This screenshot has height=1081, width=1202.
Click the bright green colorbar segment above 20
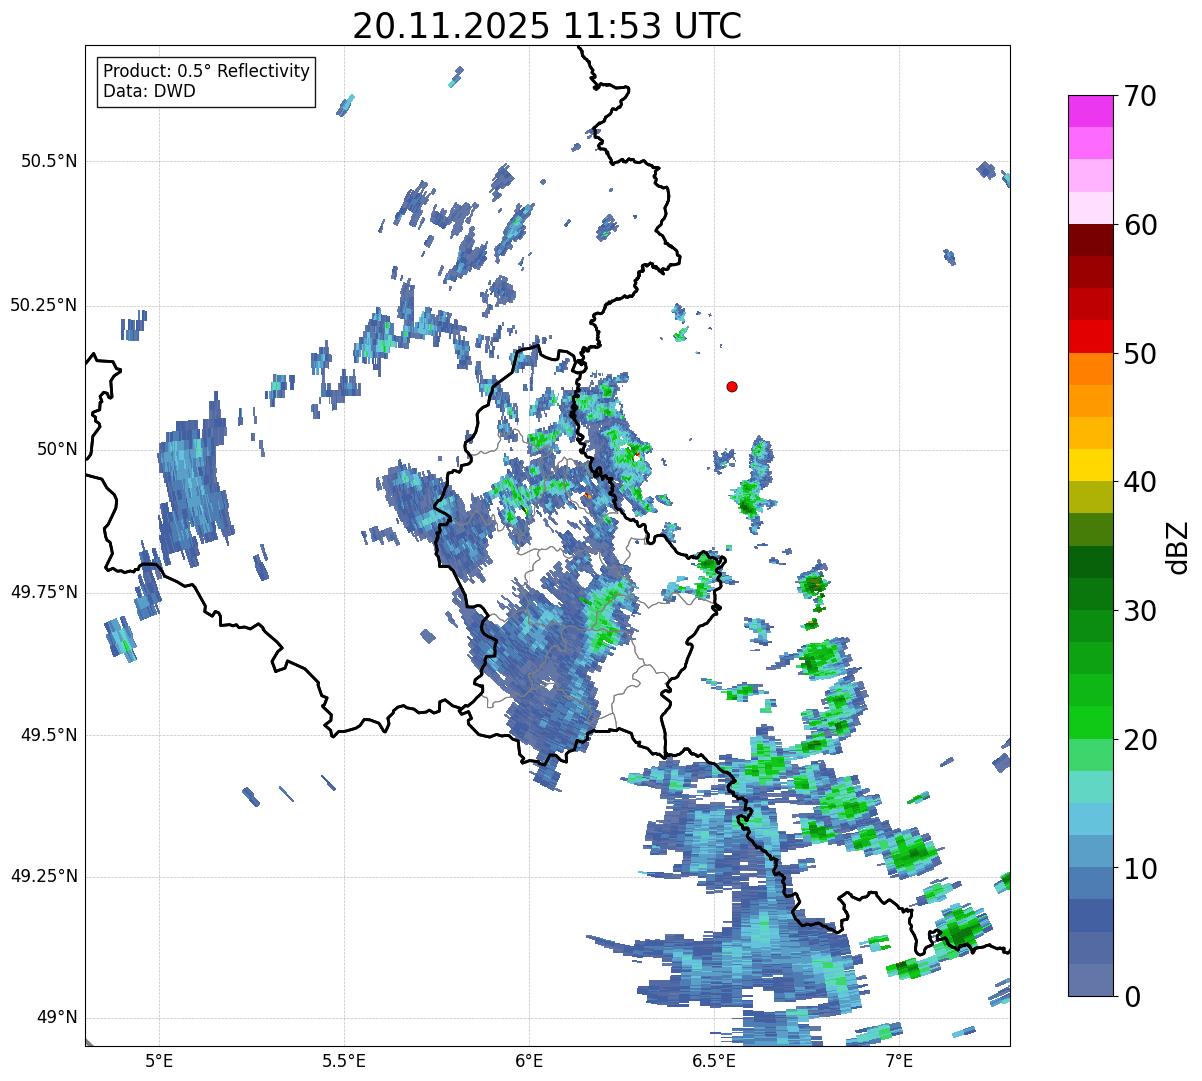1090,723
